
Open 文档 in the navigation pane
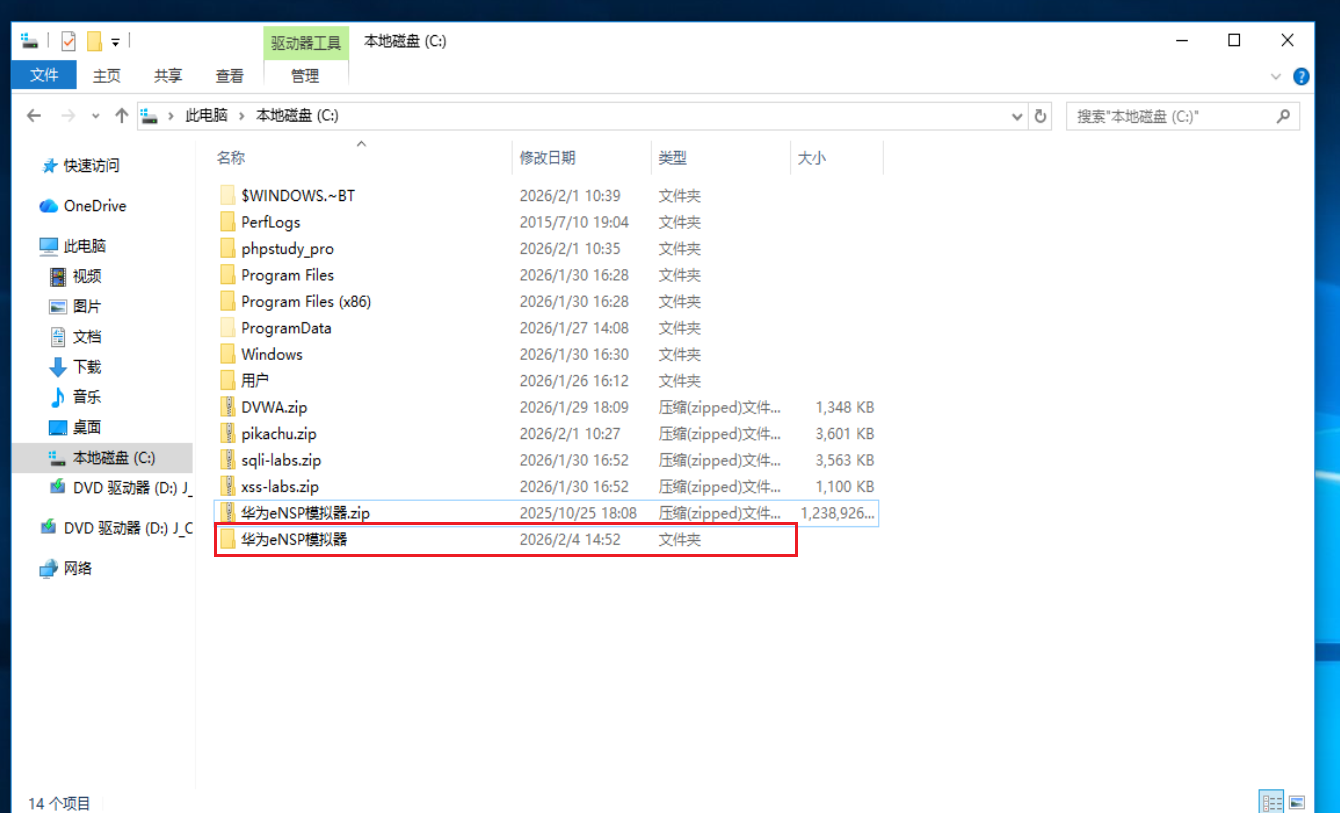click(75, 336)
